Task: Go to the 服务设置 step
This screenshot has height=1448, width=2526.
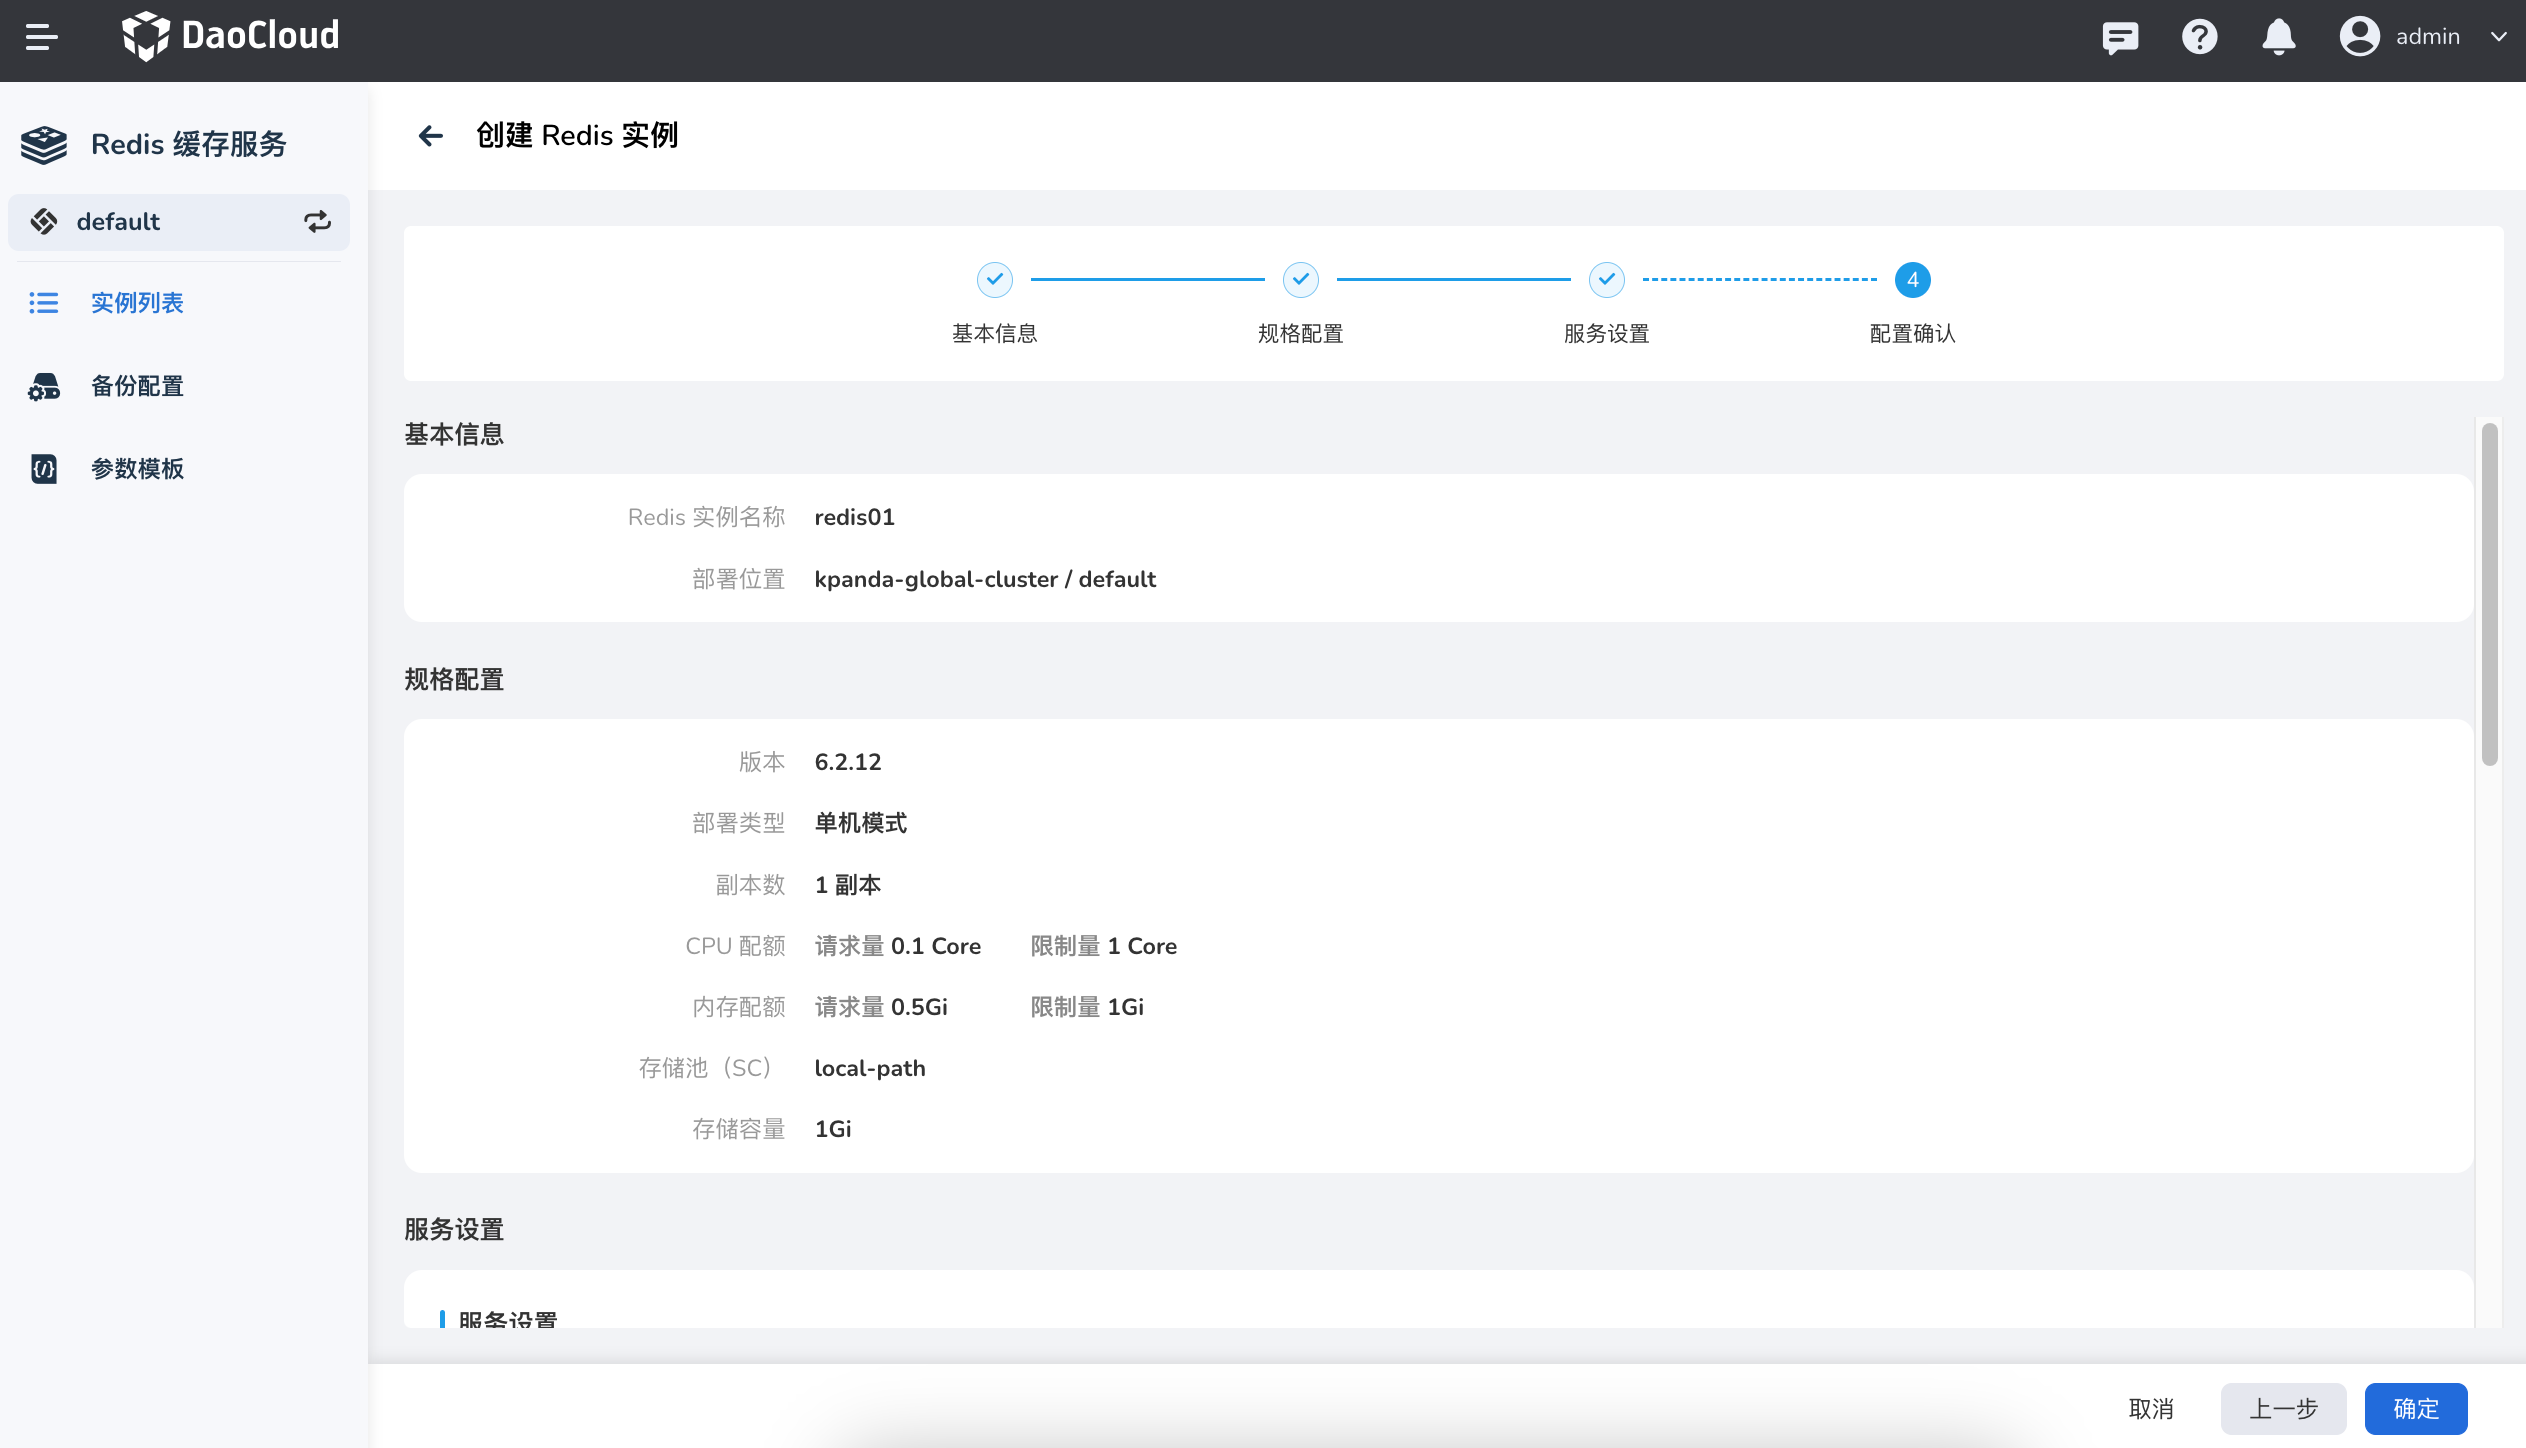Action: click(x=1606, y=280)
